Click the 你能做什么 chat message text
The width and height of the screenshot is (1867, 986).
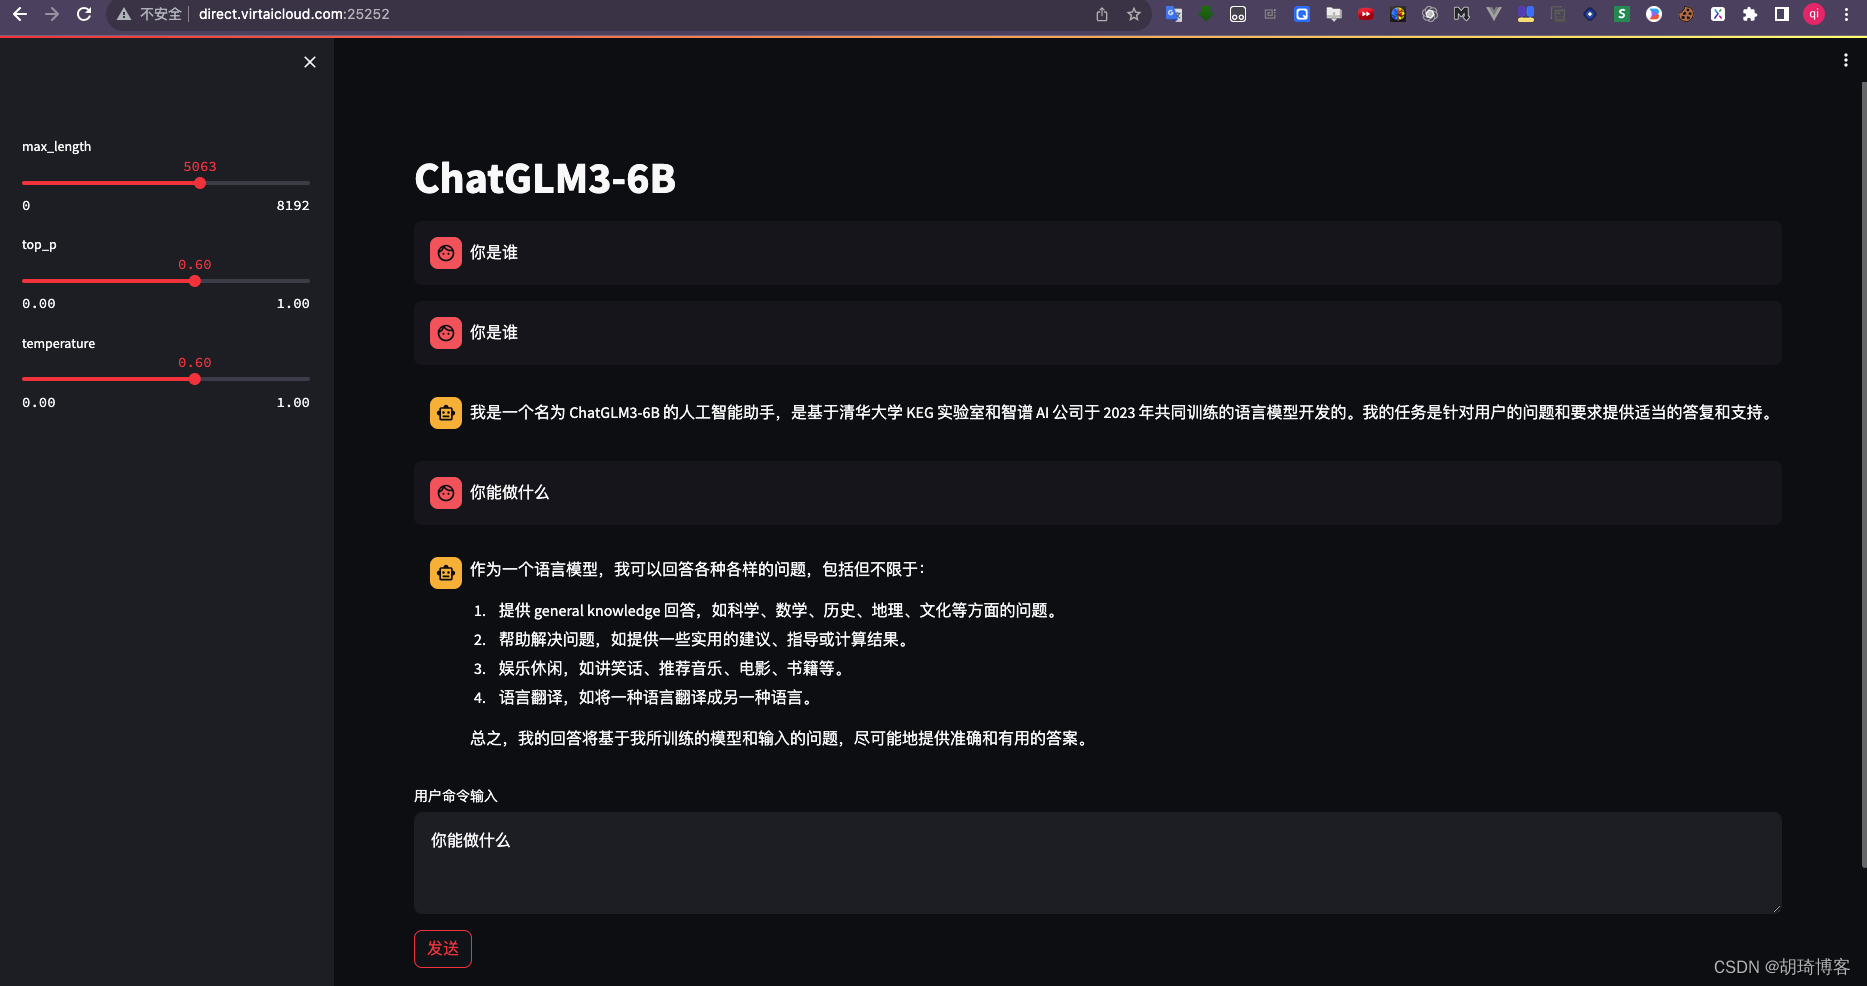pos(510,493)
